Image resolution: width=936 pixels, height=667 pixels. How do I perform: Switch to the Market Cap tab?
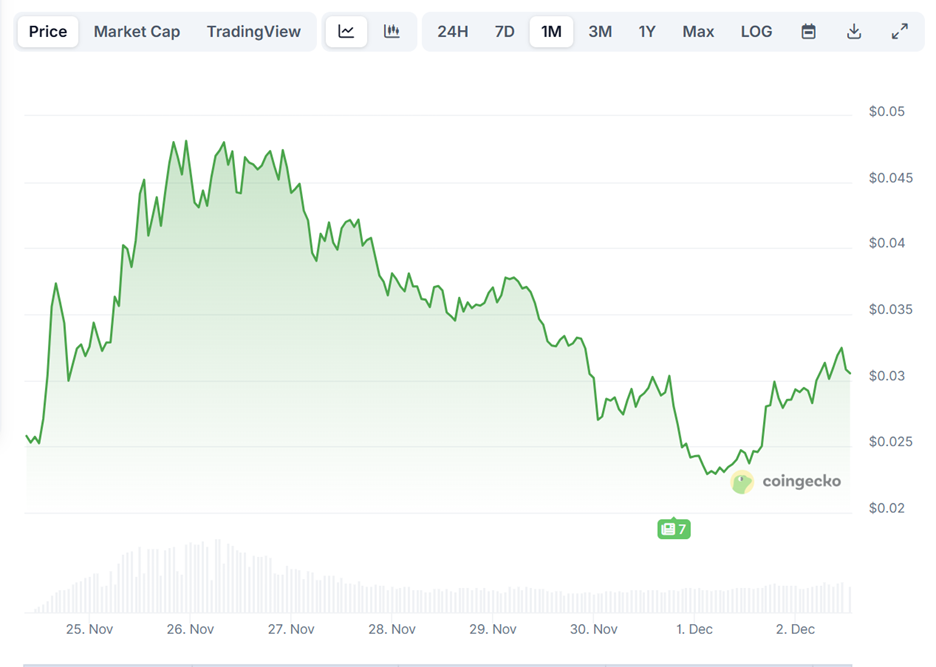[x=137, y=31]
